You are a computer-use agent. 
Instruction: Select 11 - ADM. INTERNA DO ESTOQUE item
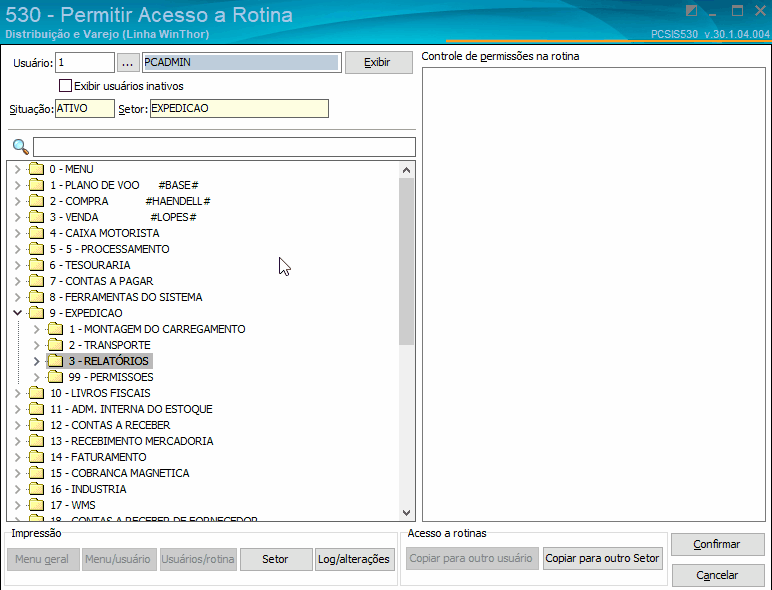131,409
